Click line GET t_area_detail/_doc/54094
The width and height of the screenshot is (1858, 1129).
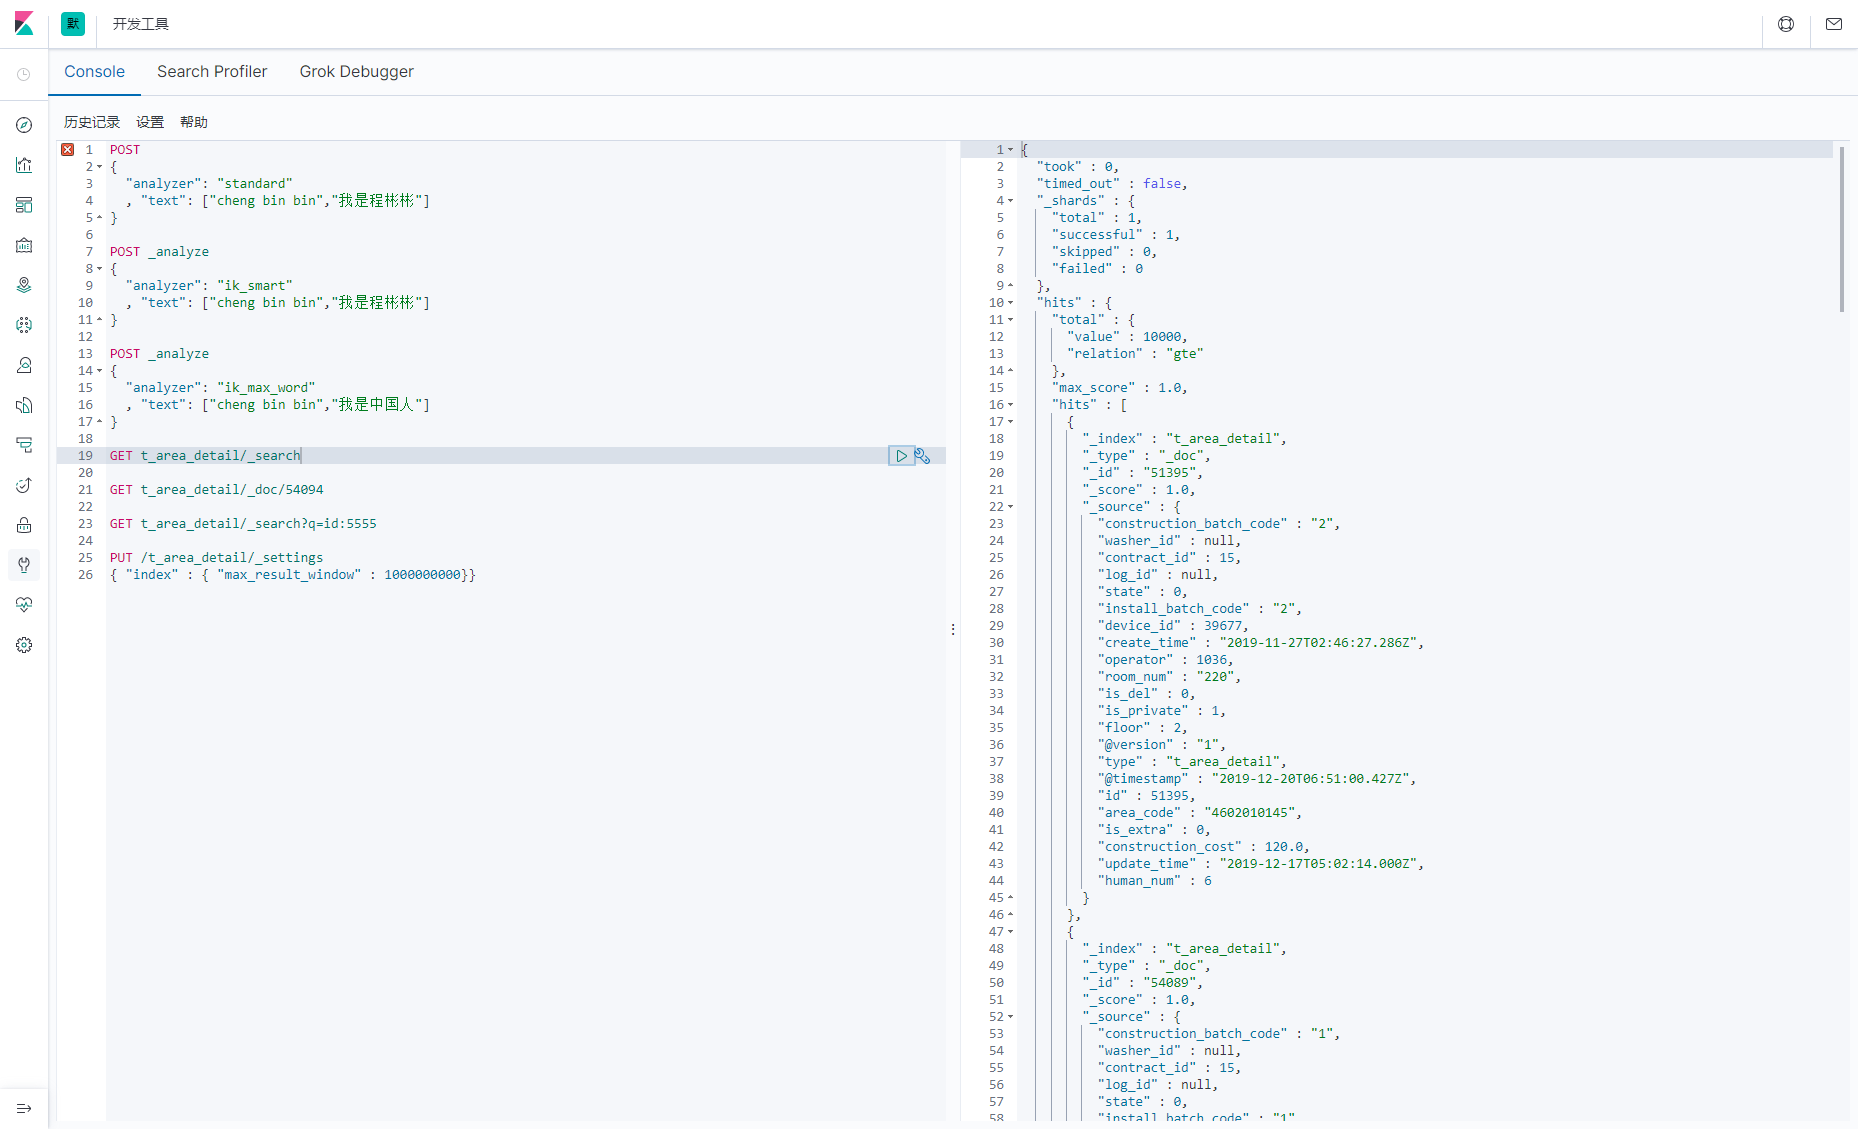tap(217, 490)
